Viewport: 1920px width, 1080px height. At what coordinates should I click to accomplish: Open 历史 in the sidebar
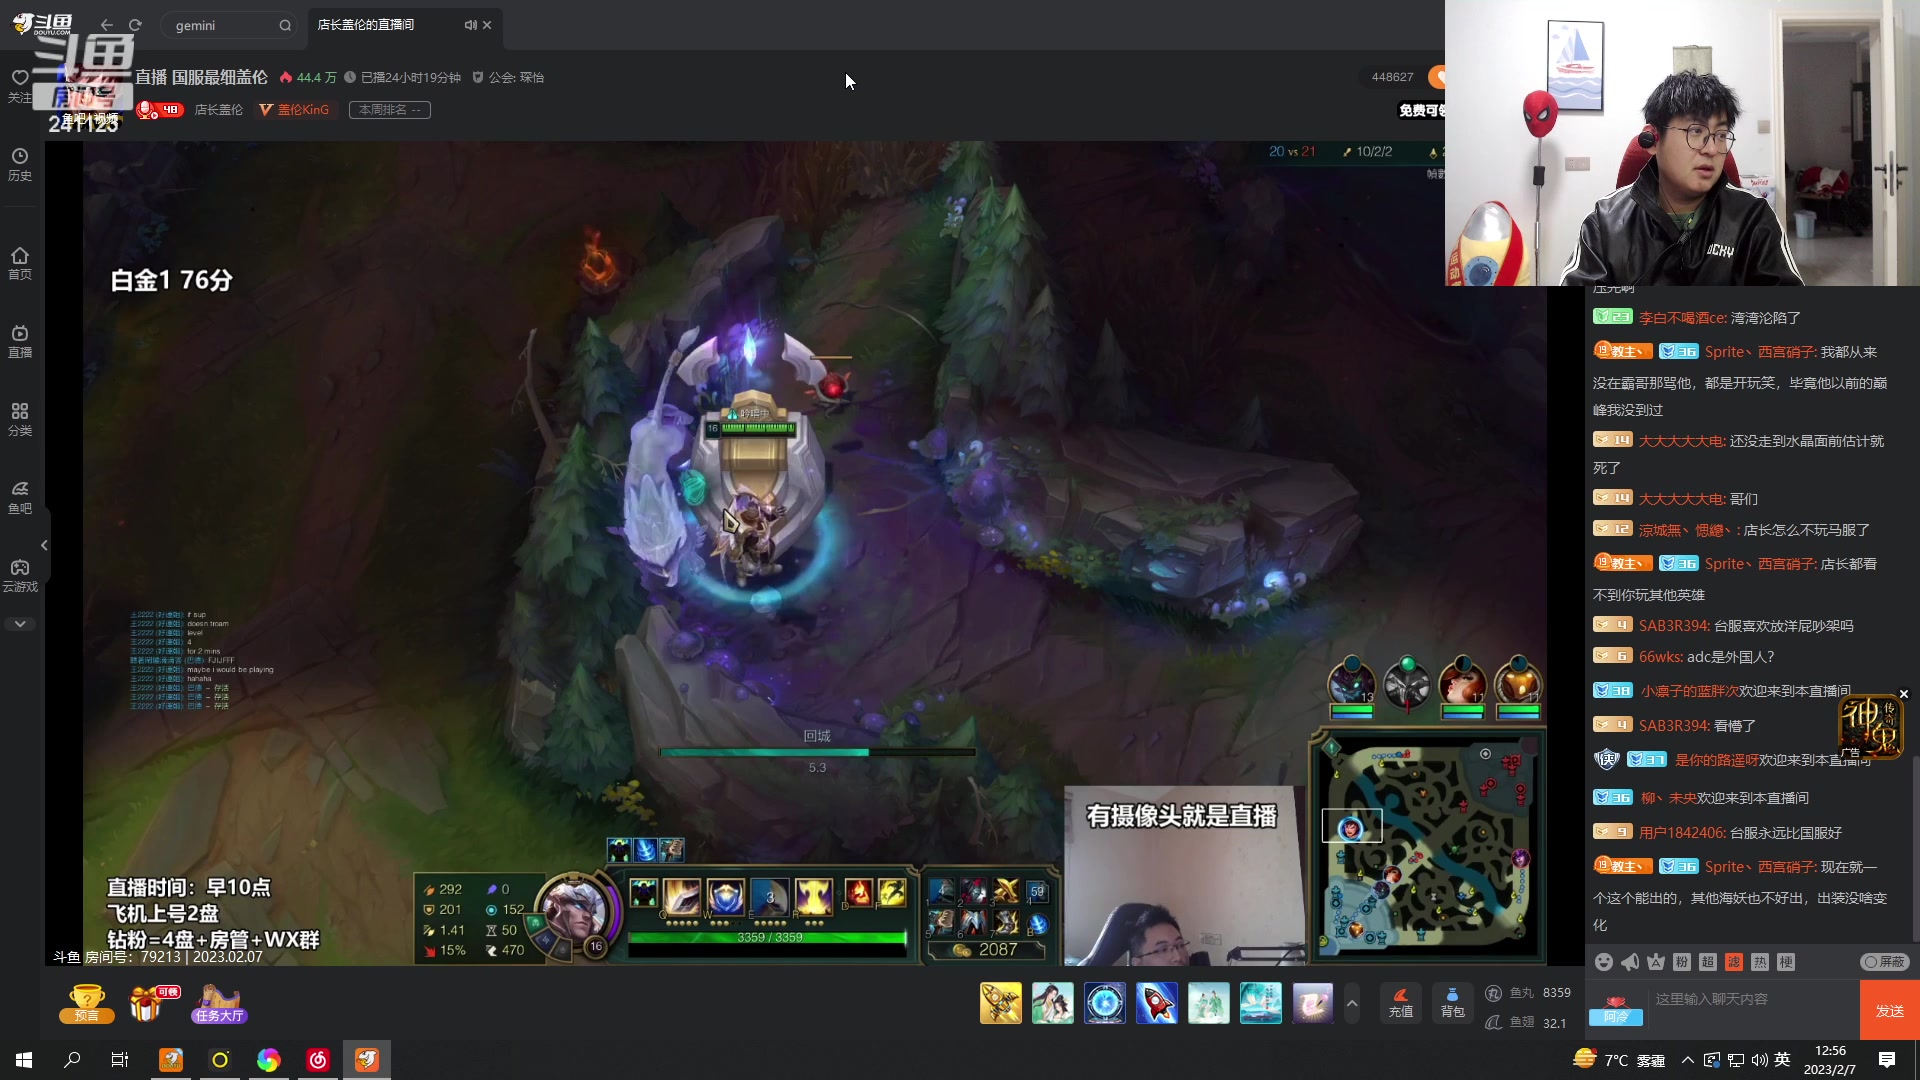(20, 164)
